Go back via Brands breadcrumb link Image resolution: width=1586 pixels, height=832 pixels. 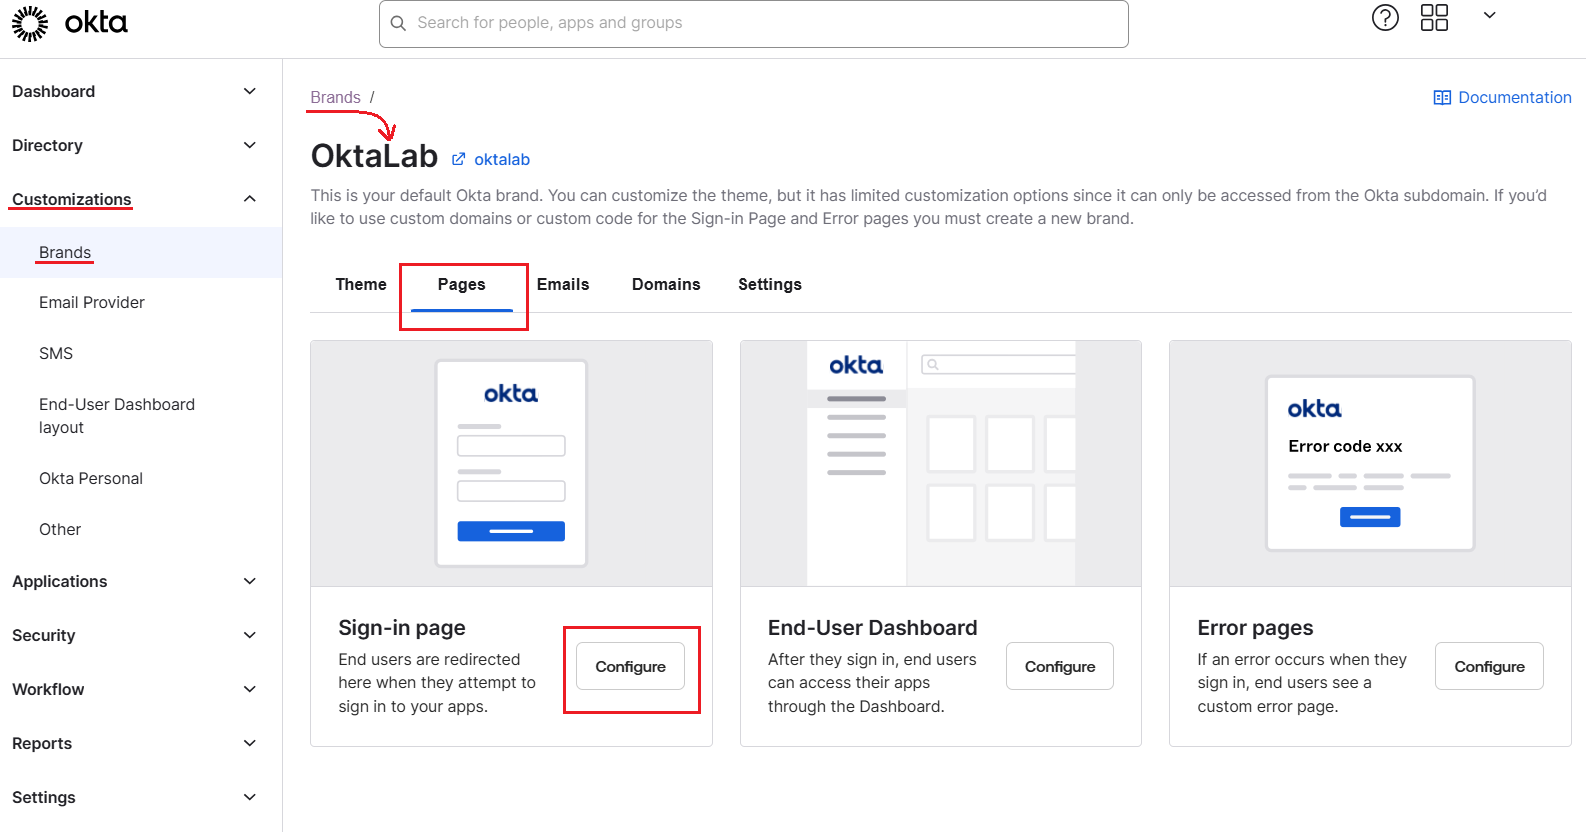click(335, 97)
